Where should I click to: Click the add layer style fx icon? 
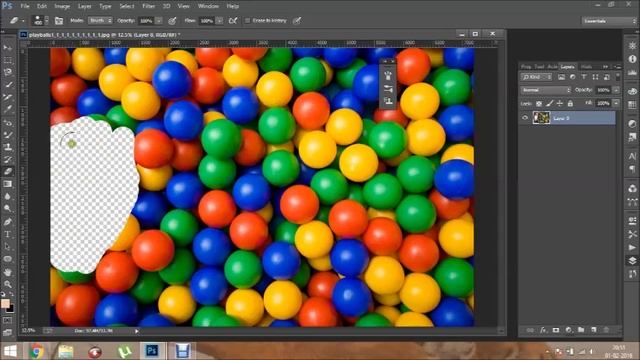[543, 330]
